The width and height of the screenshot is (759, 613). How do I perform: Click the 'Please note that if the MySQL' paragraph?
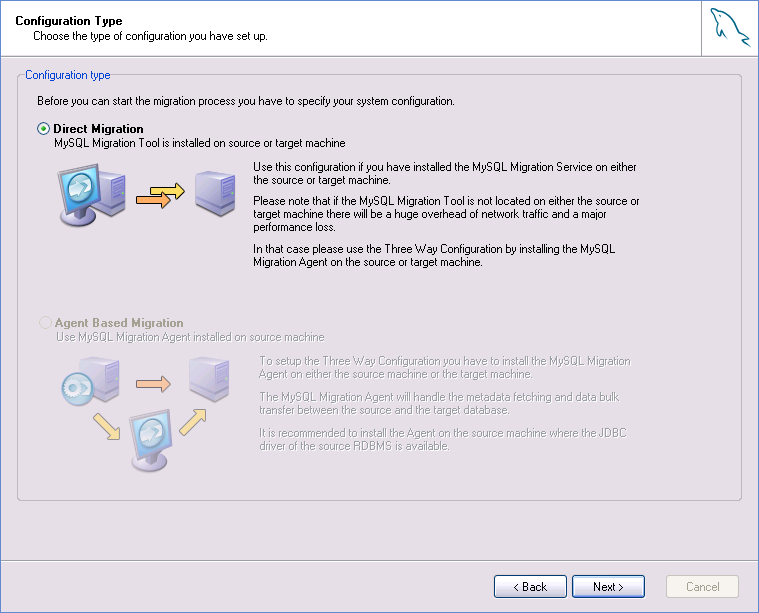(446, 214)
